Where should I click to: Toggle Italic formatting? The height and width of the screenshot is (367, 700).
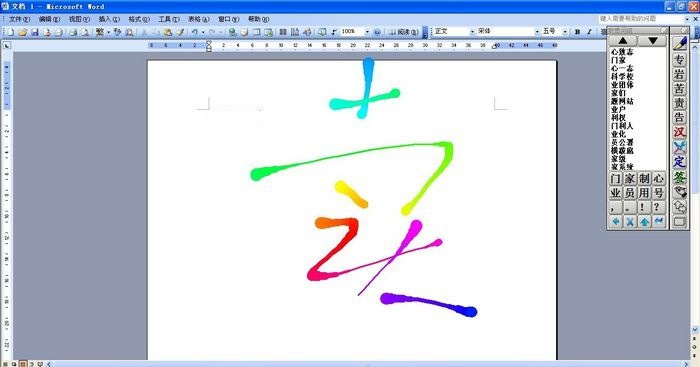[589, 32]
